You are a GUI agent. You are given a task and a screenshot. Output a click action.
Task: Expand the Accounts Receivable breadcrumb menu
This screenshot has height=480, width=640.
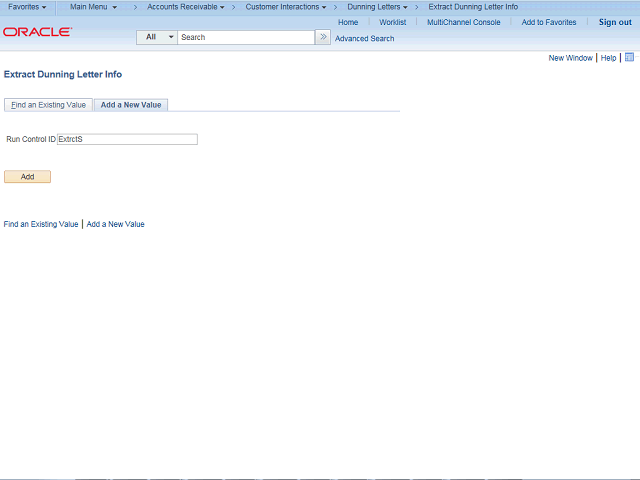[x=186, y=7]
